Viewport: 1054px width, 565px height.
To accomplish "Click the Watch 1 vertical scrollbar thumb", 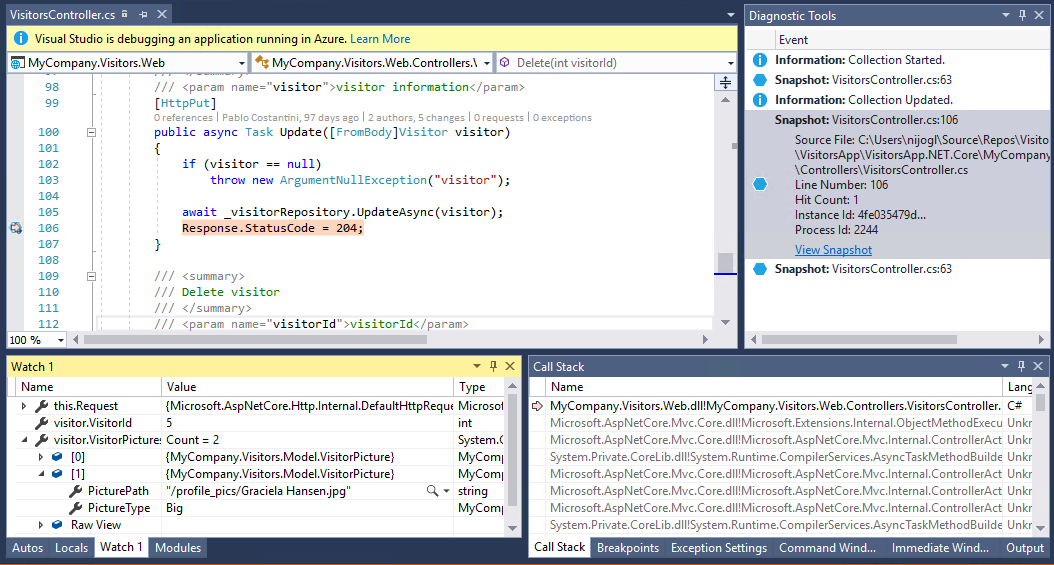I will (512, 449).
